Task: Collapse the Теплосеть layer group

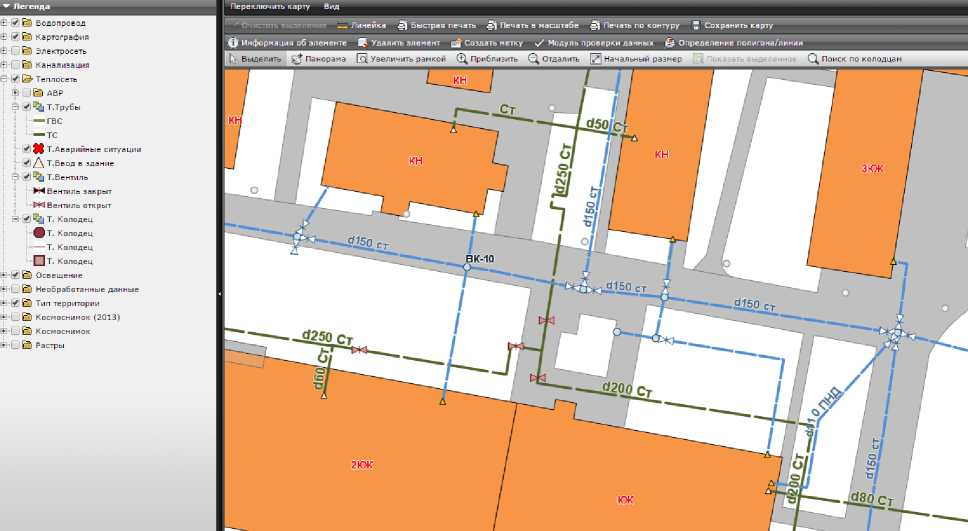Action: (4, 79)
